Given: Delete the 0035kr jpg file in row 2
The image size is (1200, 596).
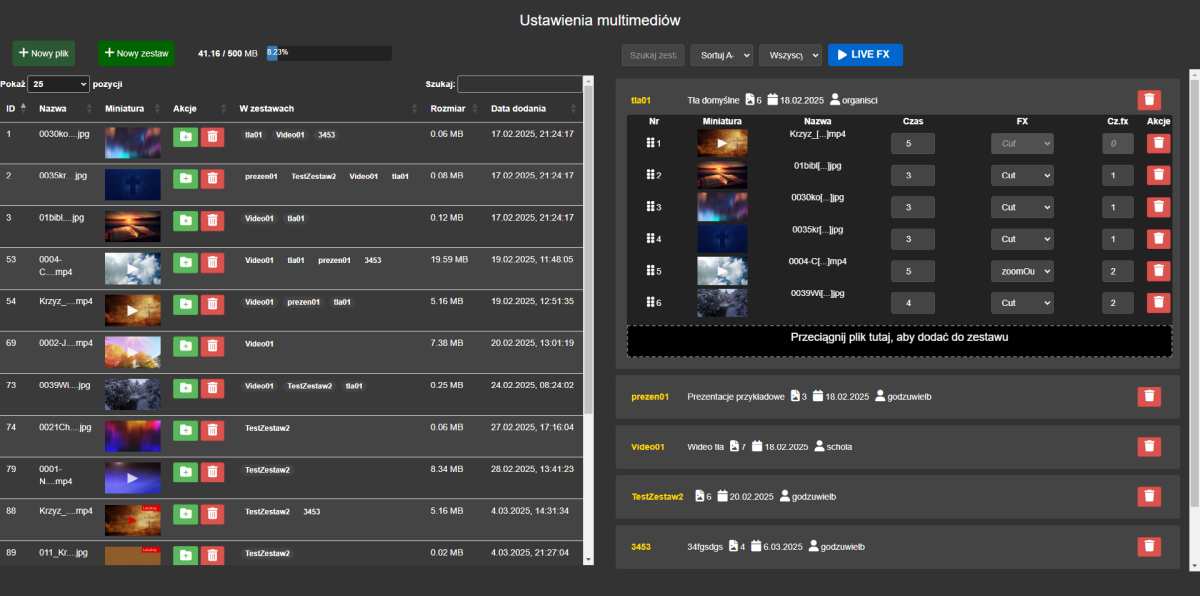Looking at the screenshot, I should (x=212, y=179).
